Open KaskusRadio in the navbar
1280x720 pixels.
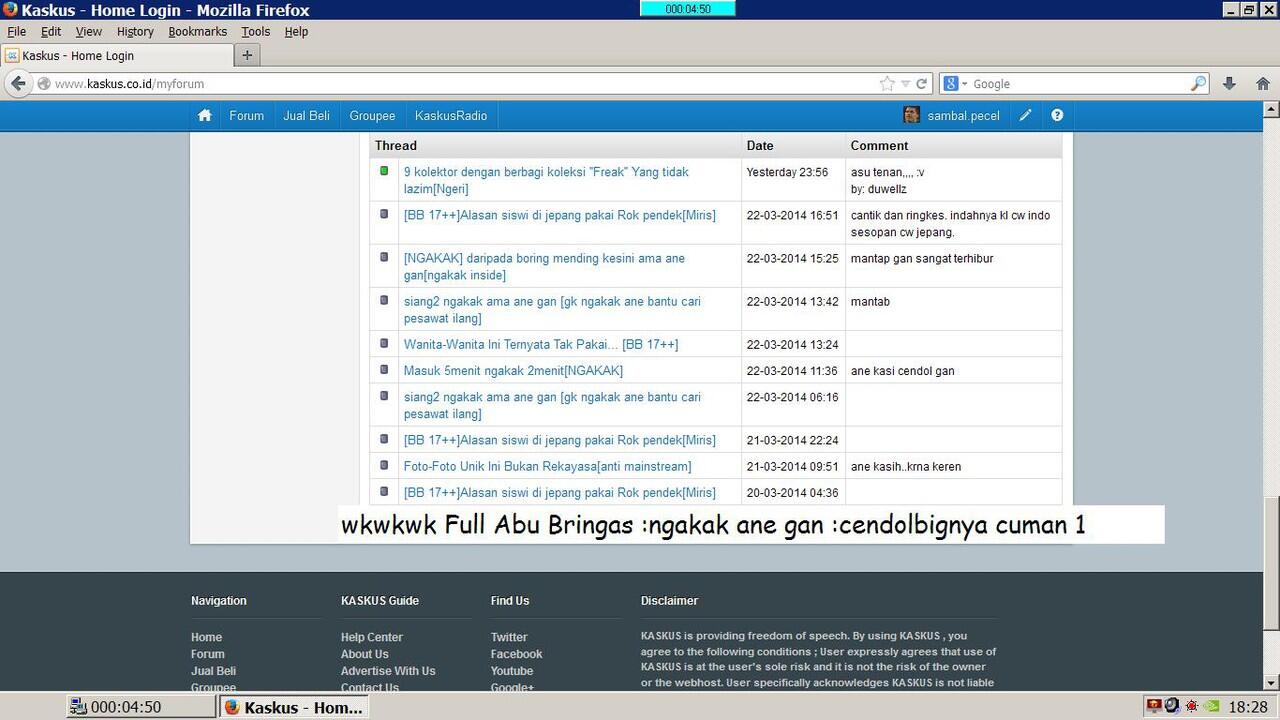pyautogui.click(x=451, y=115)
